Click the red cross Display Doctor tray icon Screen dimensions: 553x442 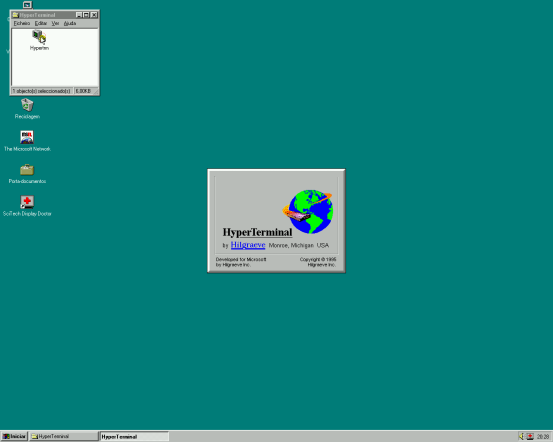pyautogui.click(x=530, y=436)
